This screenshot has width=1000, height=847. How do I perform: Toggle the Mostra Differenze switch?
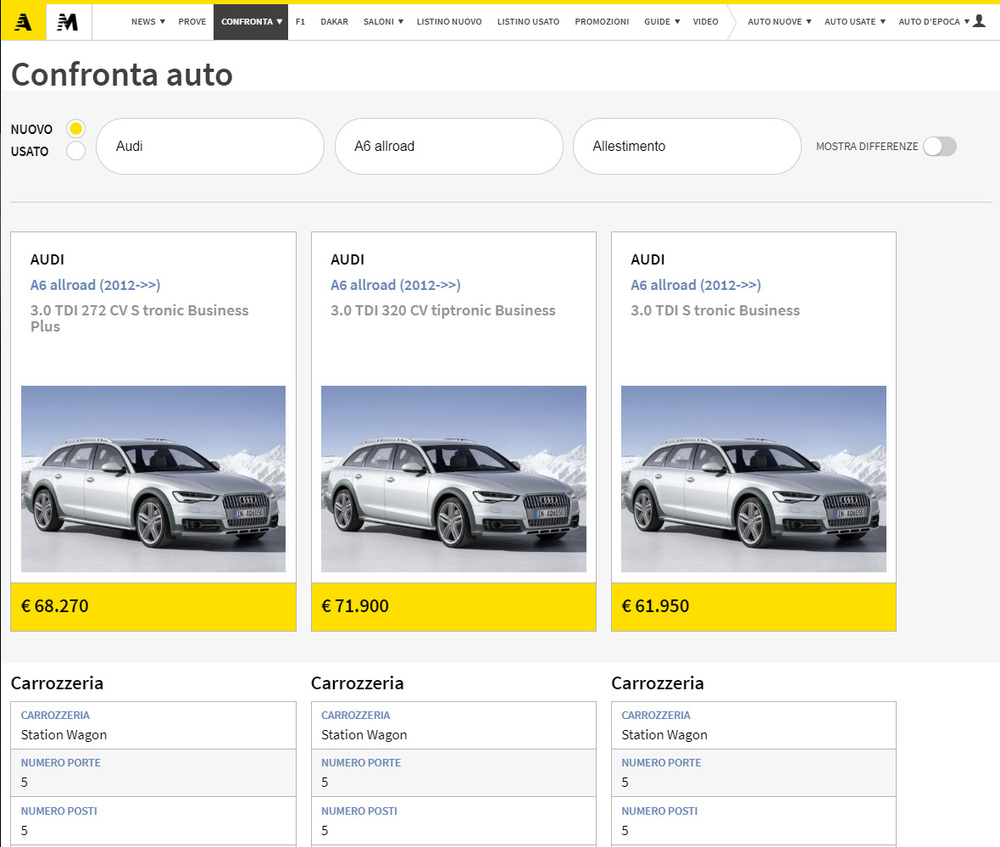tap(940, 147)
